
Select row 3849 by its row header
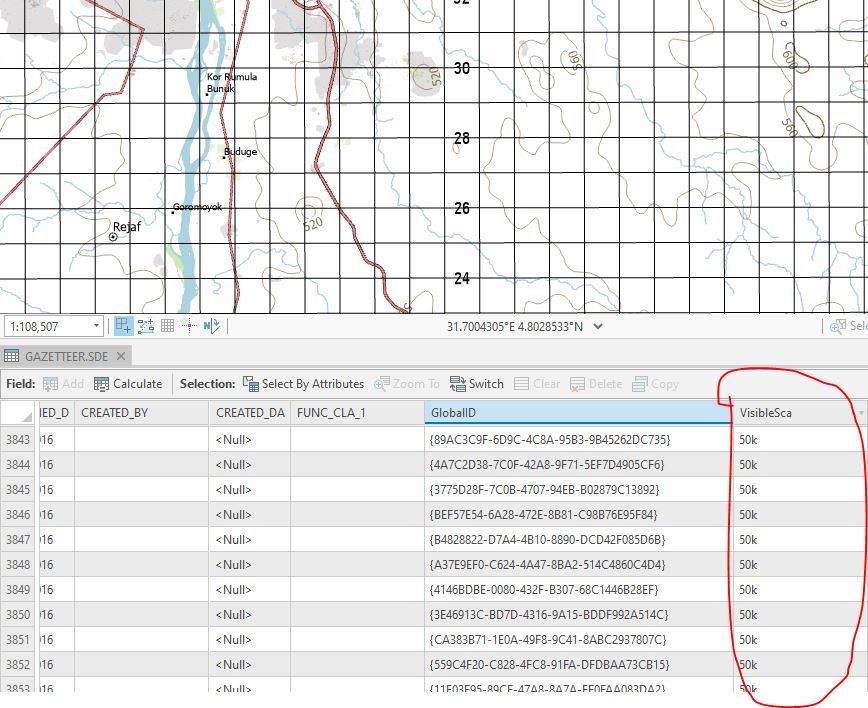(18, 590)
